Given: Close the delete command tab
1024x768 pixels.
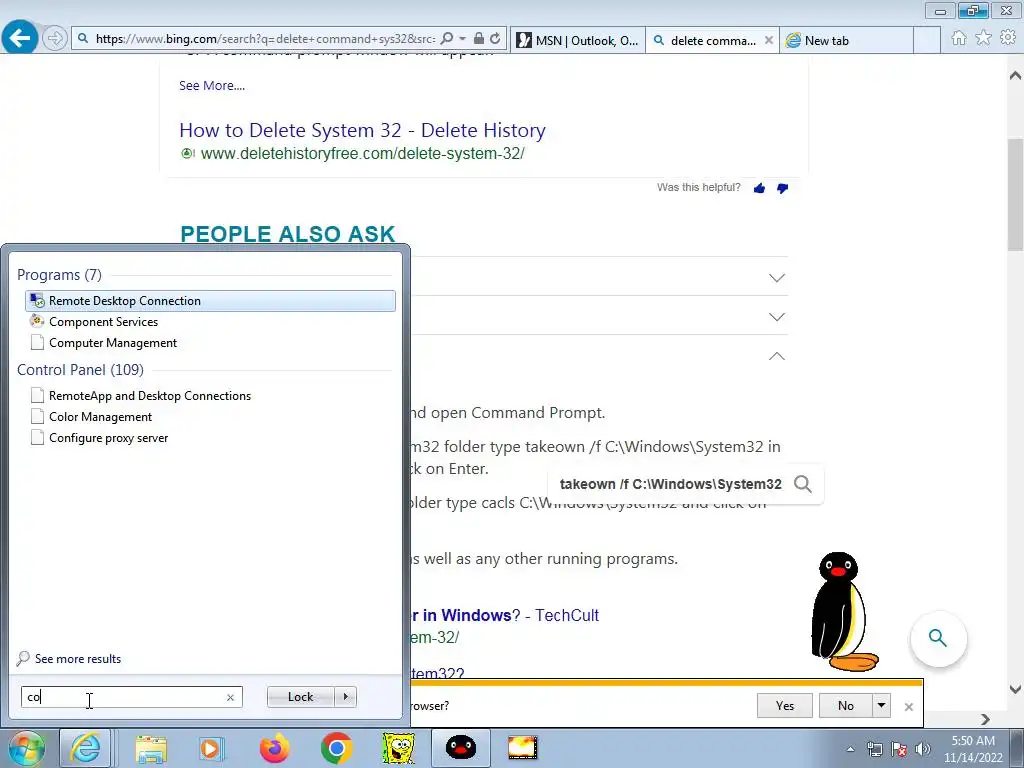Looking at the screenshot, I should (769, 40).
